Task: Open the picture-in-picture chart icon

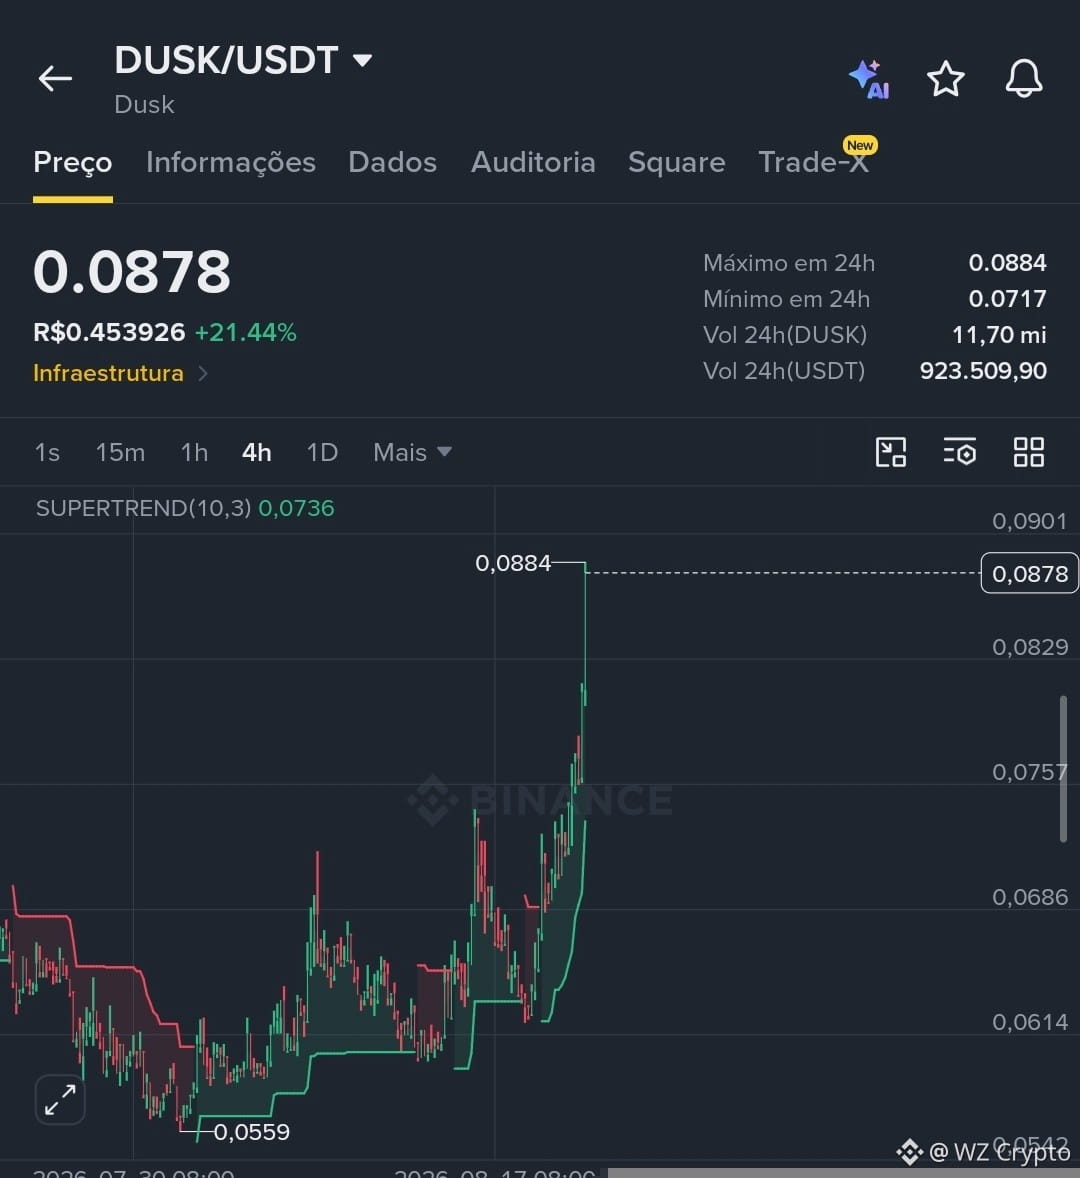Action: coord(891,452)
